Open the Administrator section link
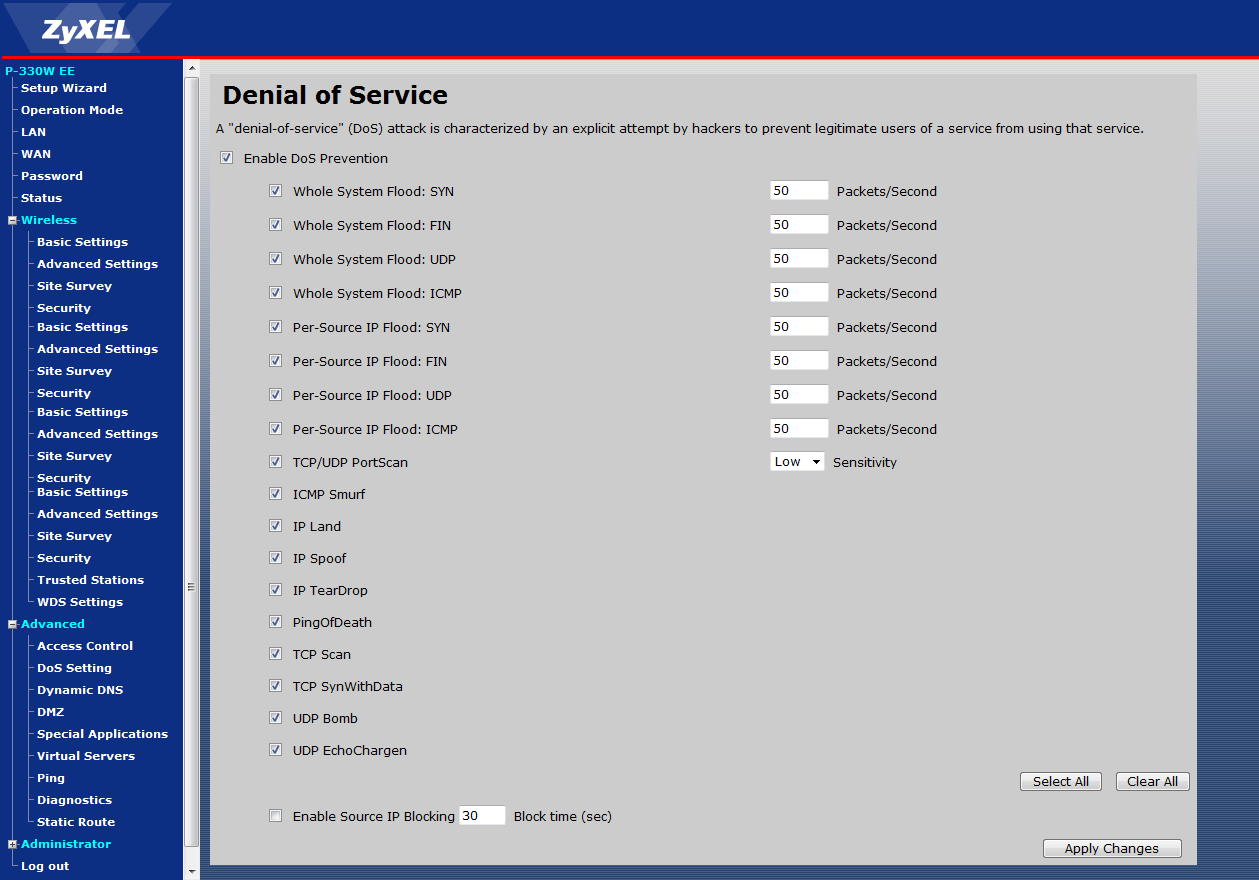Screen dimensions: 1259x880 tap(66, 844)
